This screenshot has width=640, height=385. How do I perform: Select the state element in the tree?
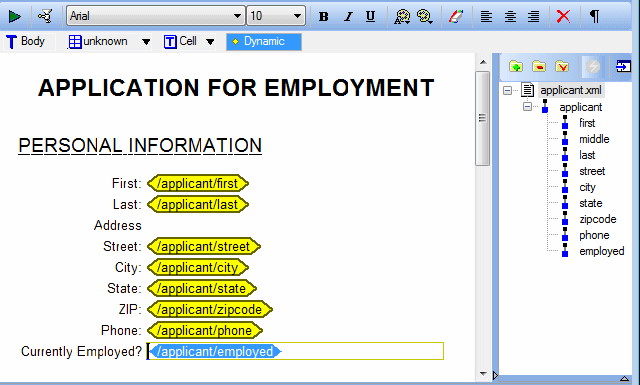pyautogui.click(x=591, y=203)
